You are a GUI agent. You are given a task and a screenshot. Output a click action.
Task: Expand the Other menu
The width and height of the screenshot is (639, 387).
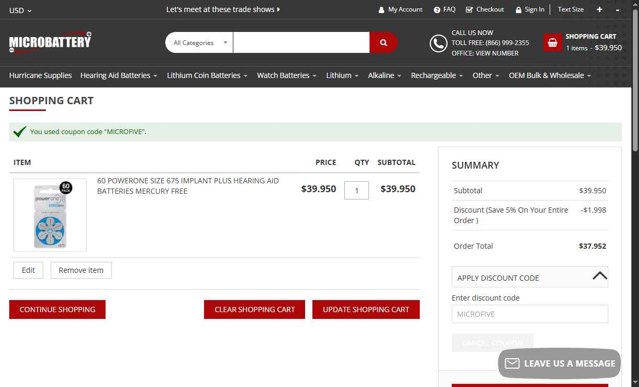(x=485, y=75)
